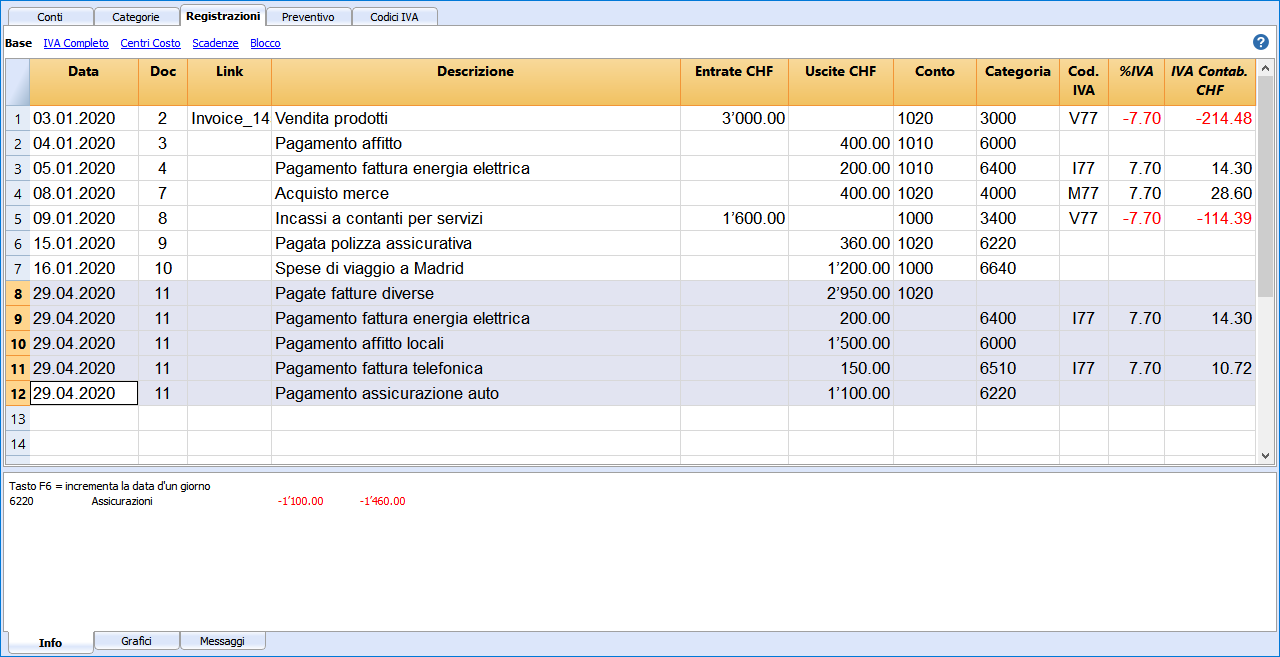
Task: Select the 'Acquisto merce' cell
Action: (475, 193)
